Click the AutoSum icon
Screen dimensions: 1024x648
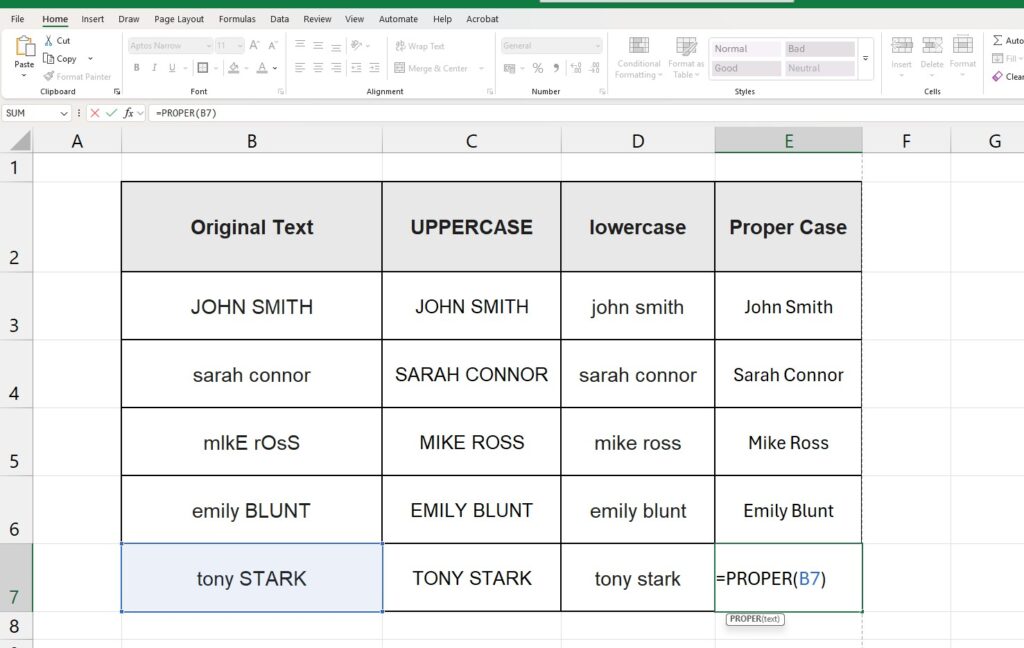tap(999, 41)
